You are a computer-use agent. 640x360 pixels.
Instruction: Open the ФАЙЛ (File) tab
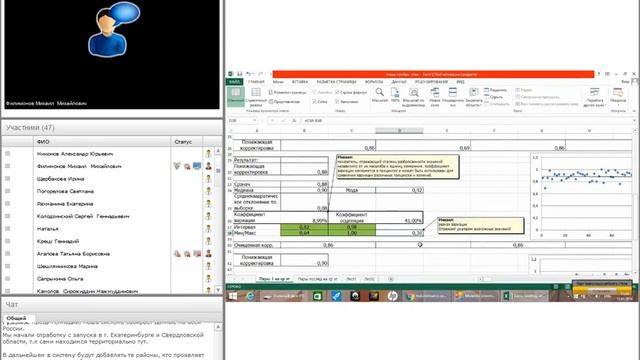pyautogui.click(x=235, y=82)
